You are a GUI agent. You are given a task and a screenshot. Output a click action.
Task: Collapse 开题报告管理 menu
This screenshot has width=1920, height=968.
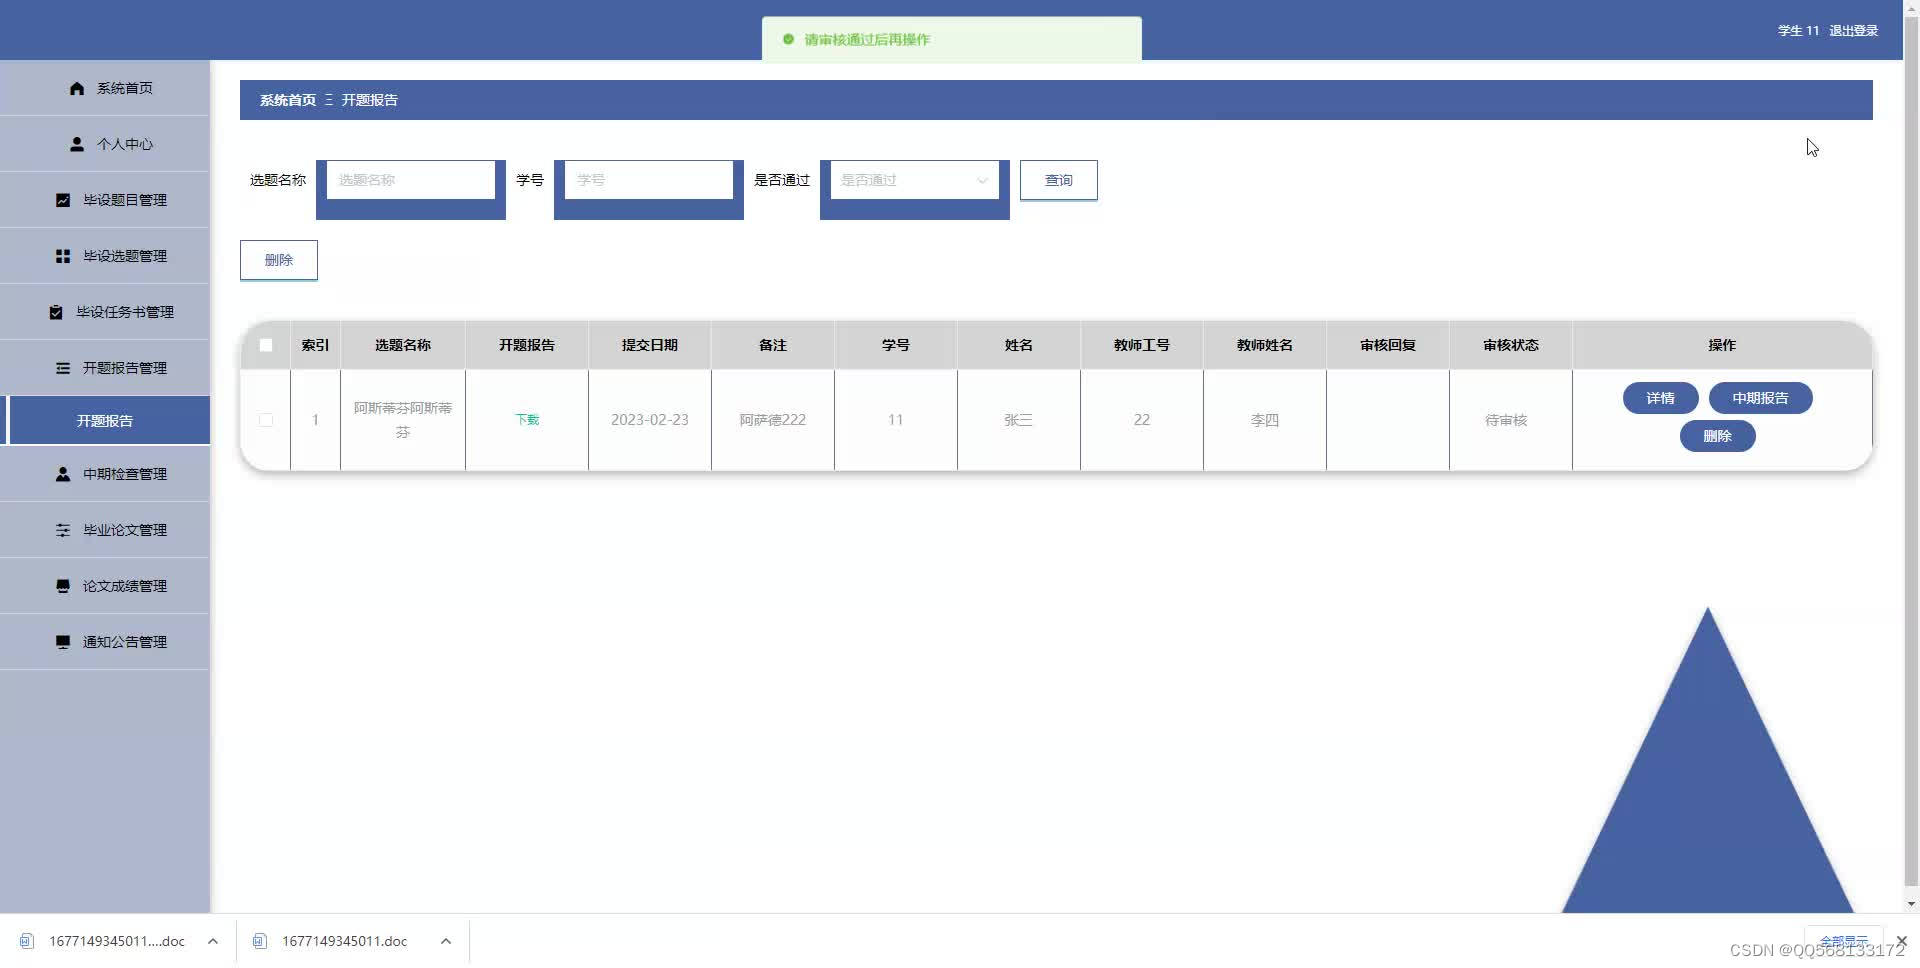(105, 368)
